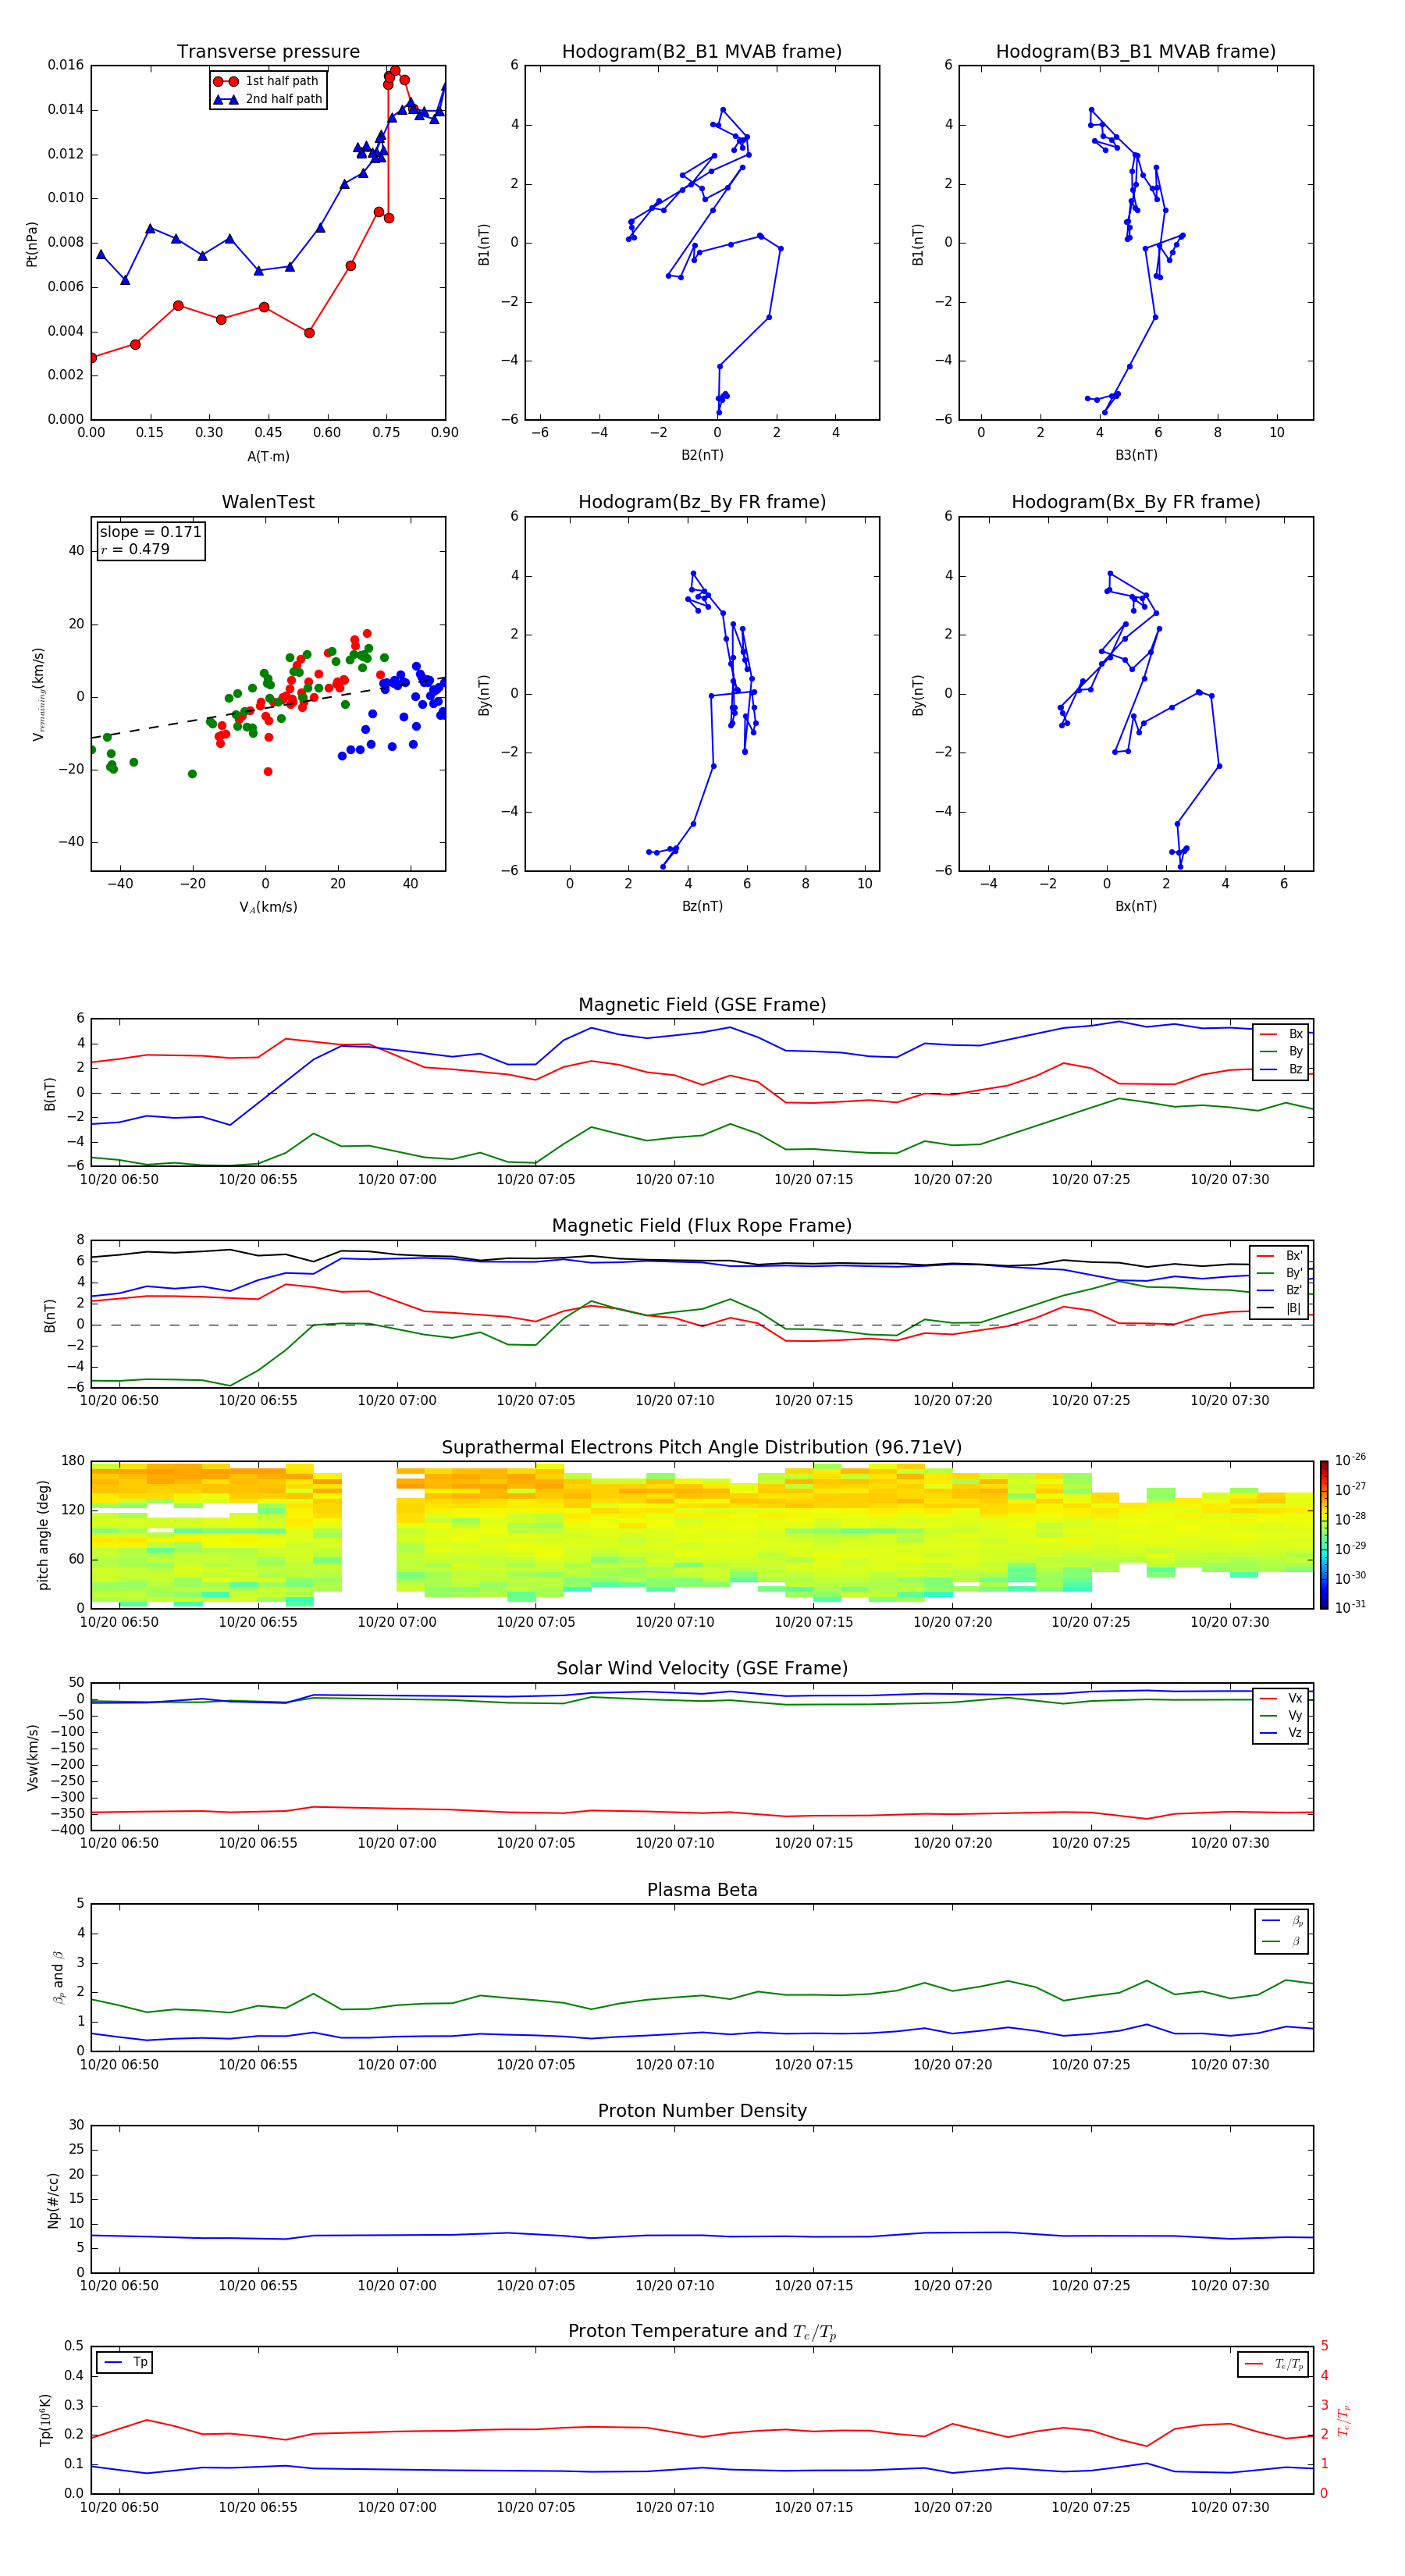Click the "Tp" legend in temperature panel

point(125,2362)
